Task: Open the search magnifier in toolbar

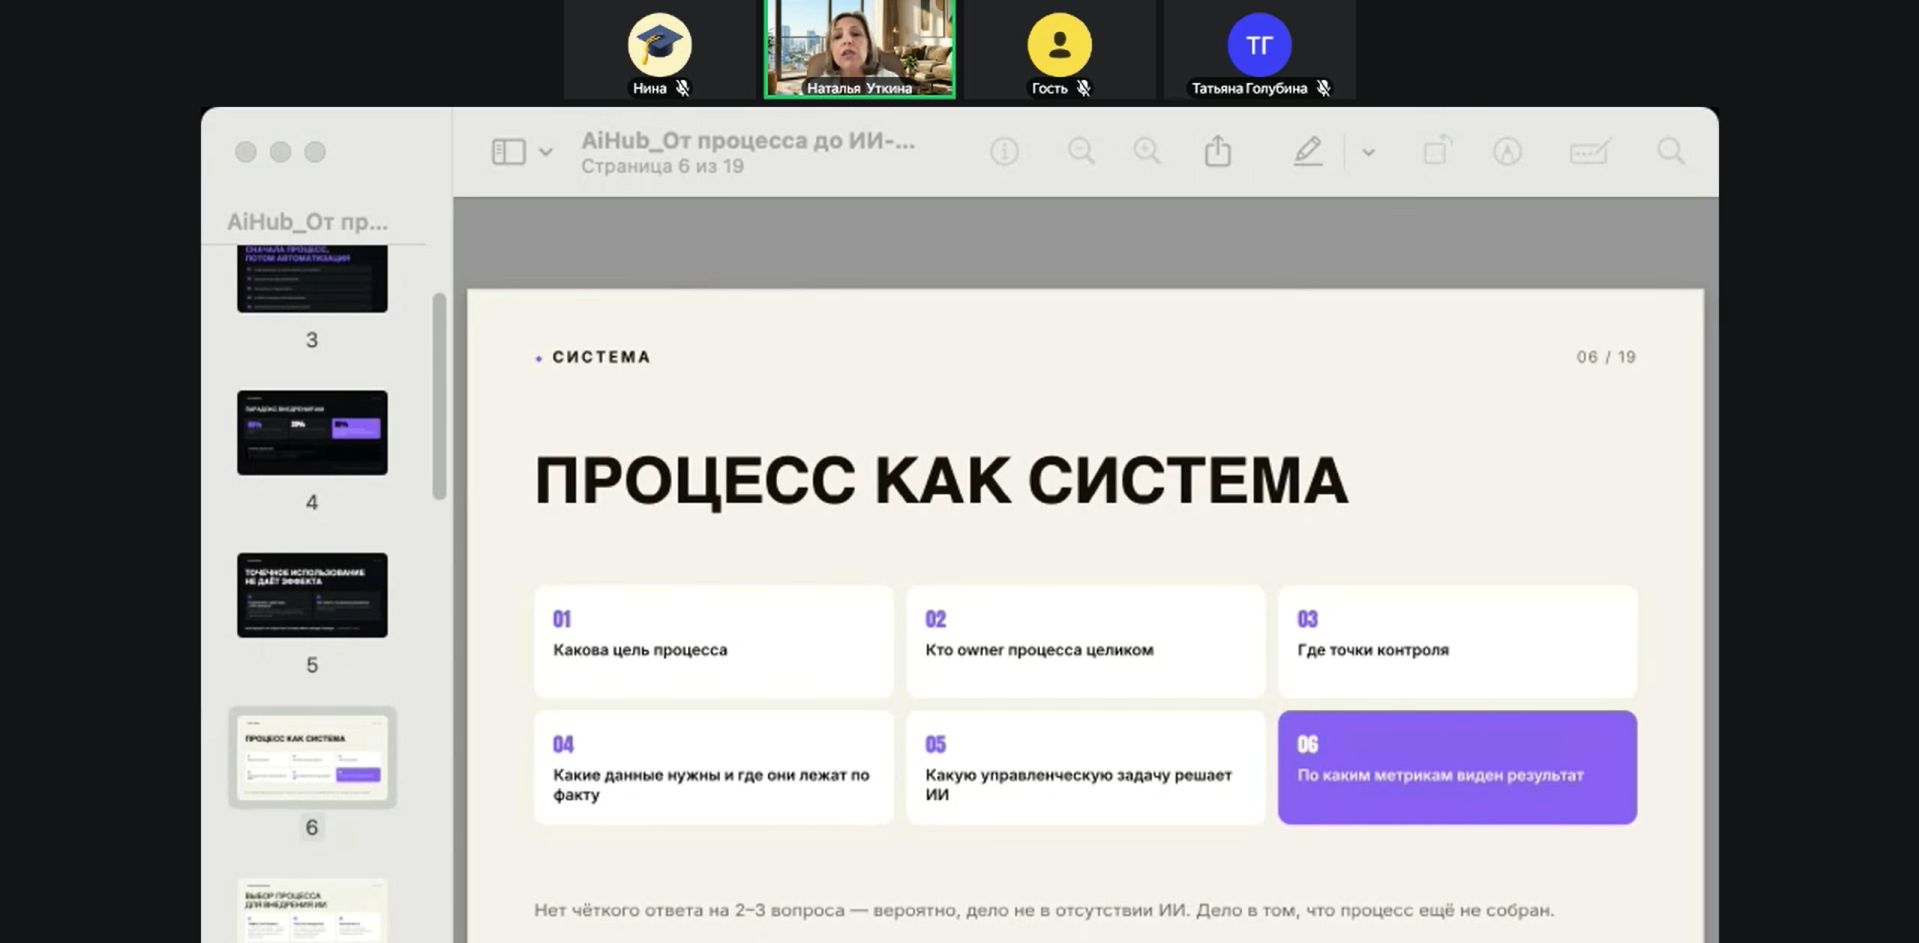Action: point(1671,152)
